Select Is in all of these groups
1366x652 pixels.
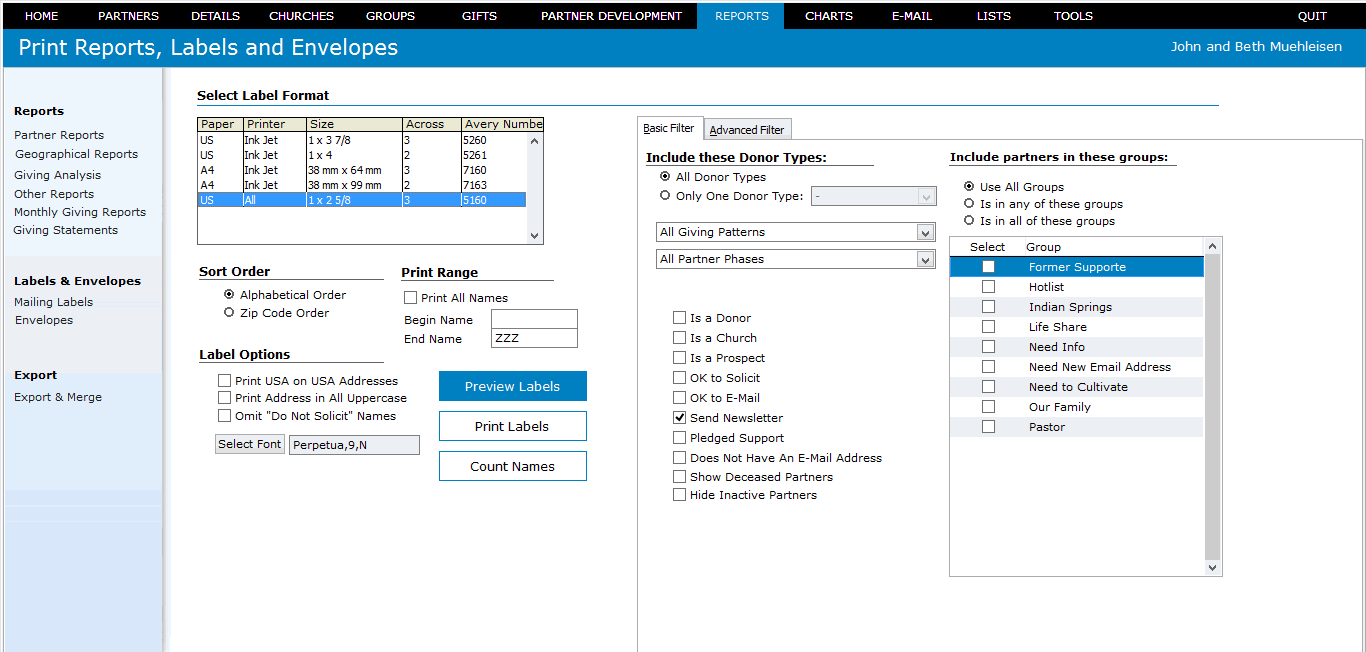(x=969, y=221)
